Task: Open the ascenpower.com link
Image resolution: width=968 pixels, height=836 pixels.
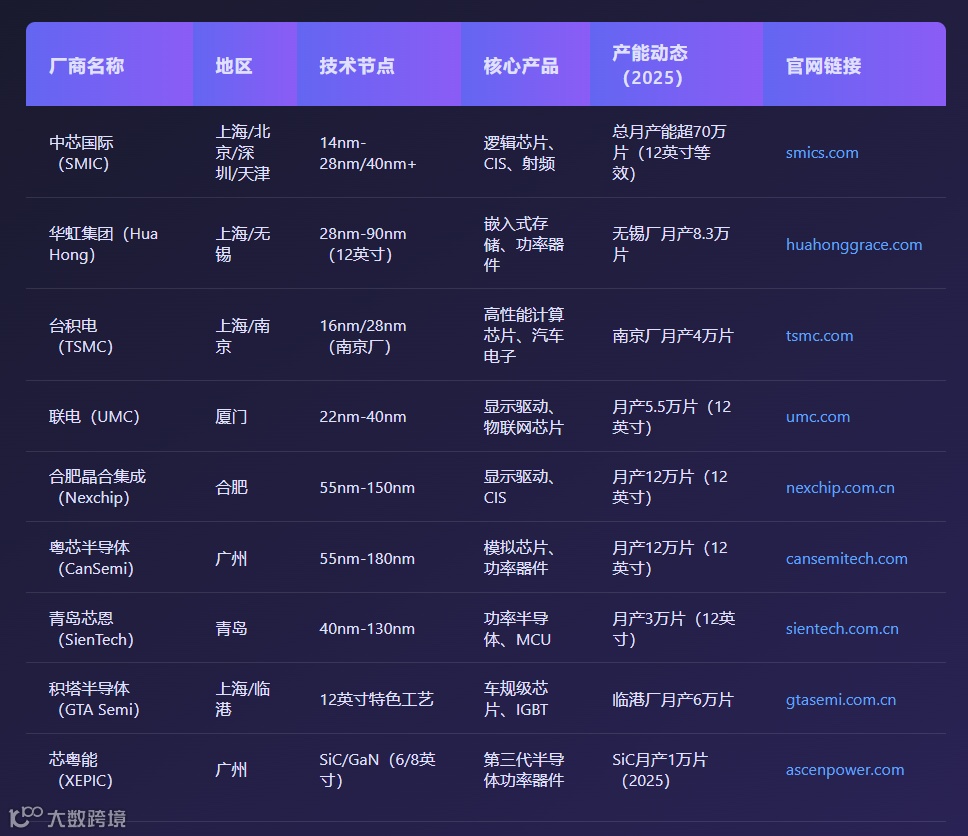Action: click(x=845, y=770)
